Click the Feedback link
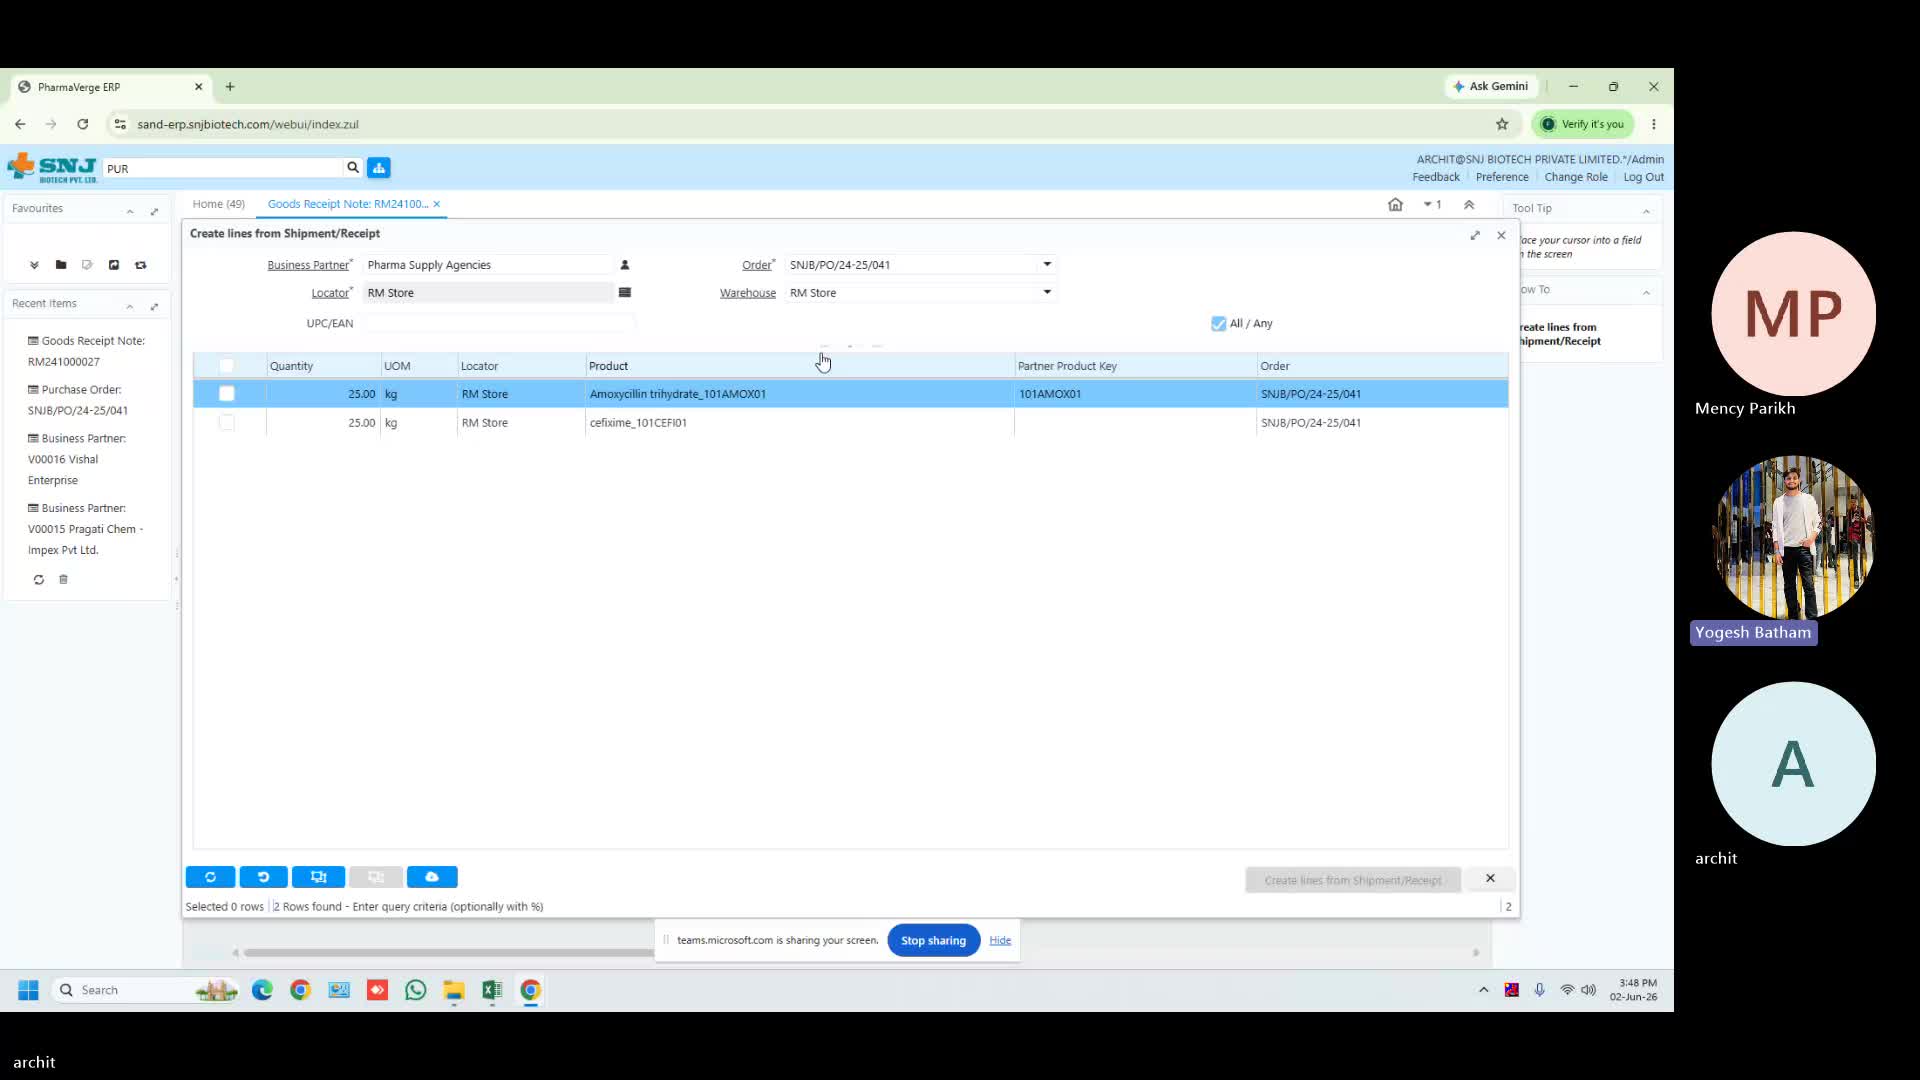This screenshot has height=1080, width=1920. point(1436,177)
